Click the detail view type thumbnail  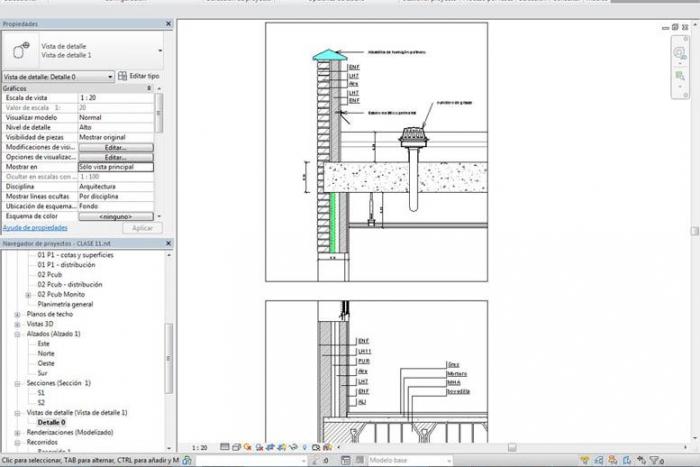pyautogui.click(x=19, y=50)
